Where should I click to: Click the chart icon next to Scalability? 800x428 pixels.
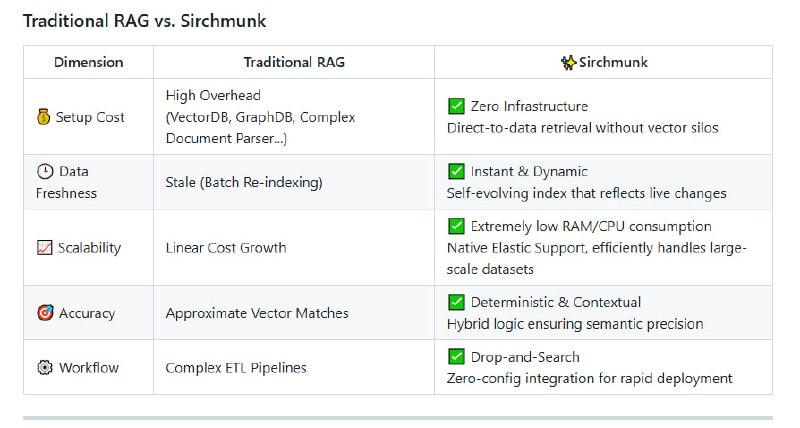44,247
